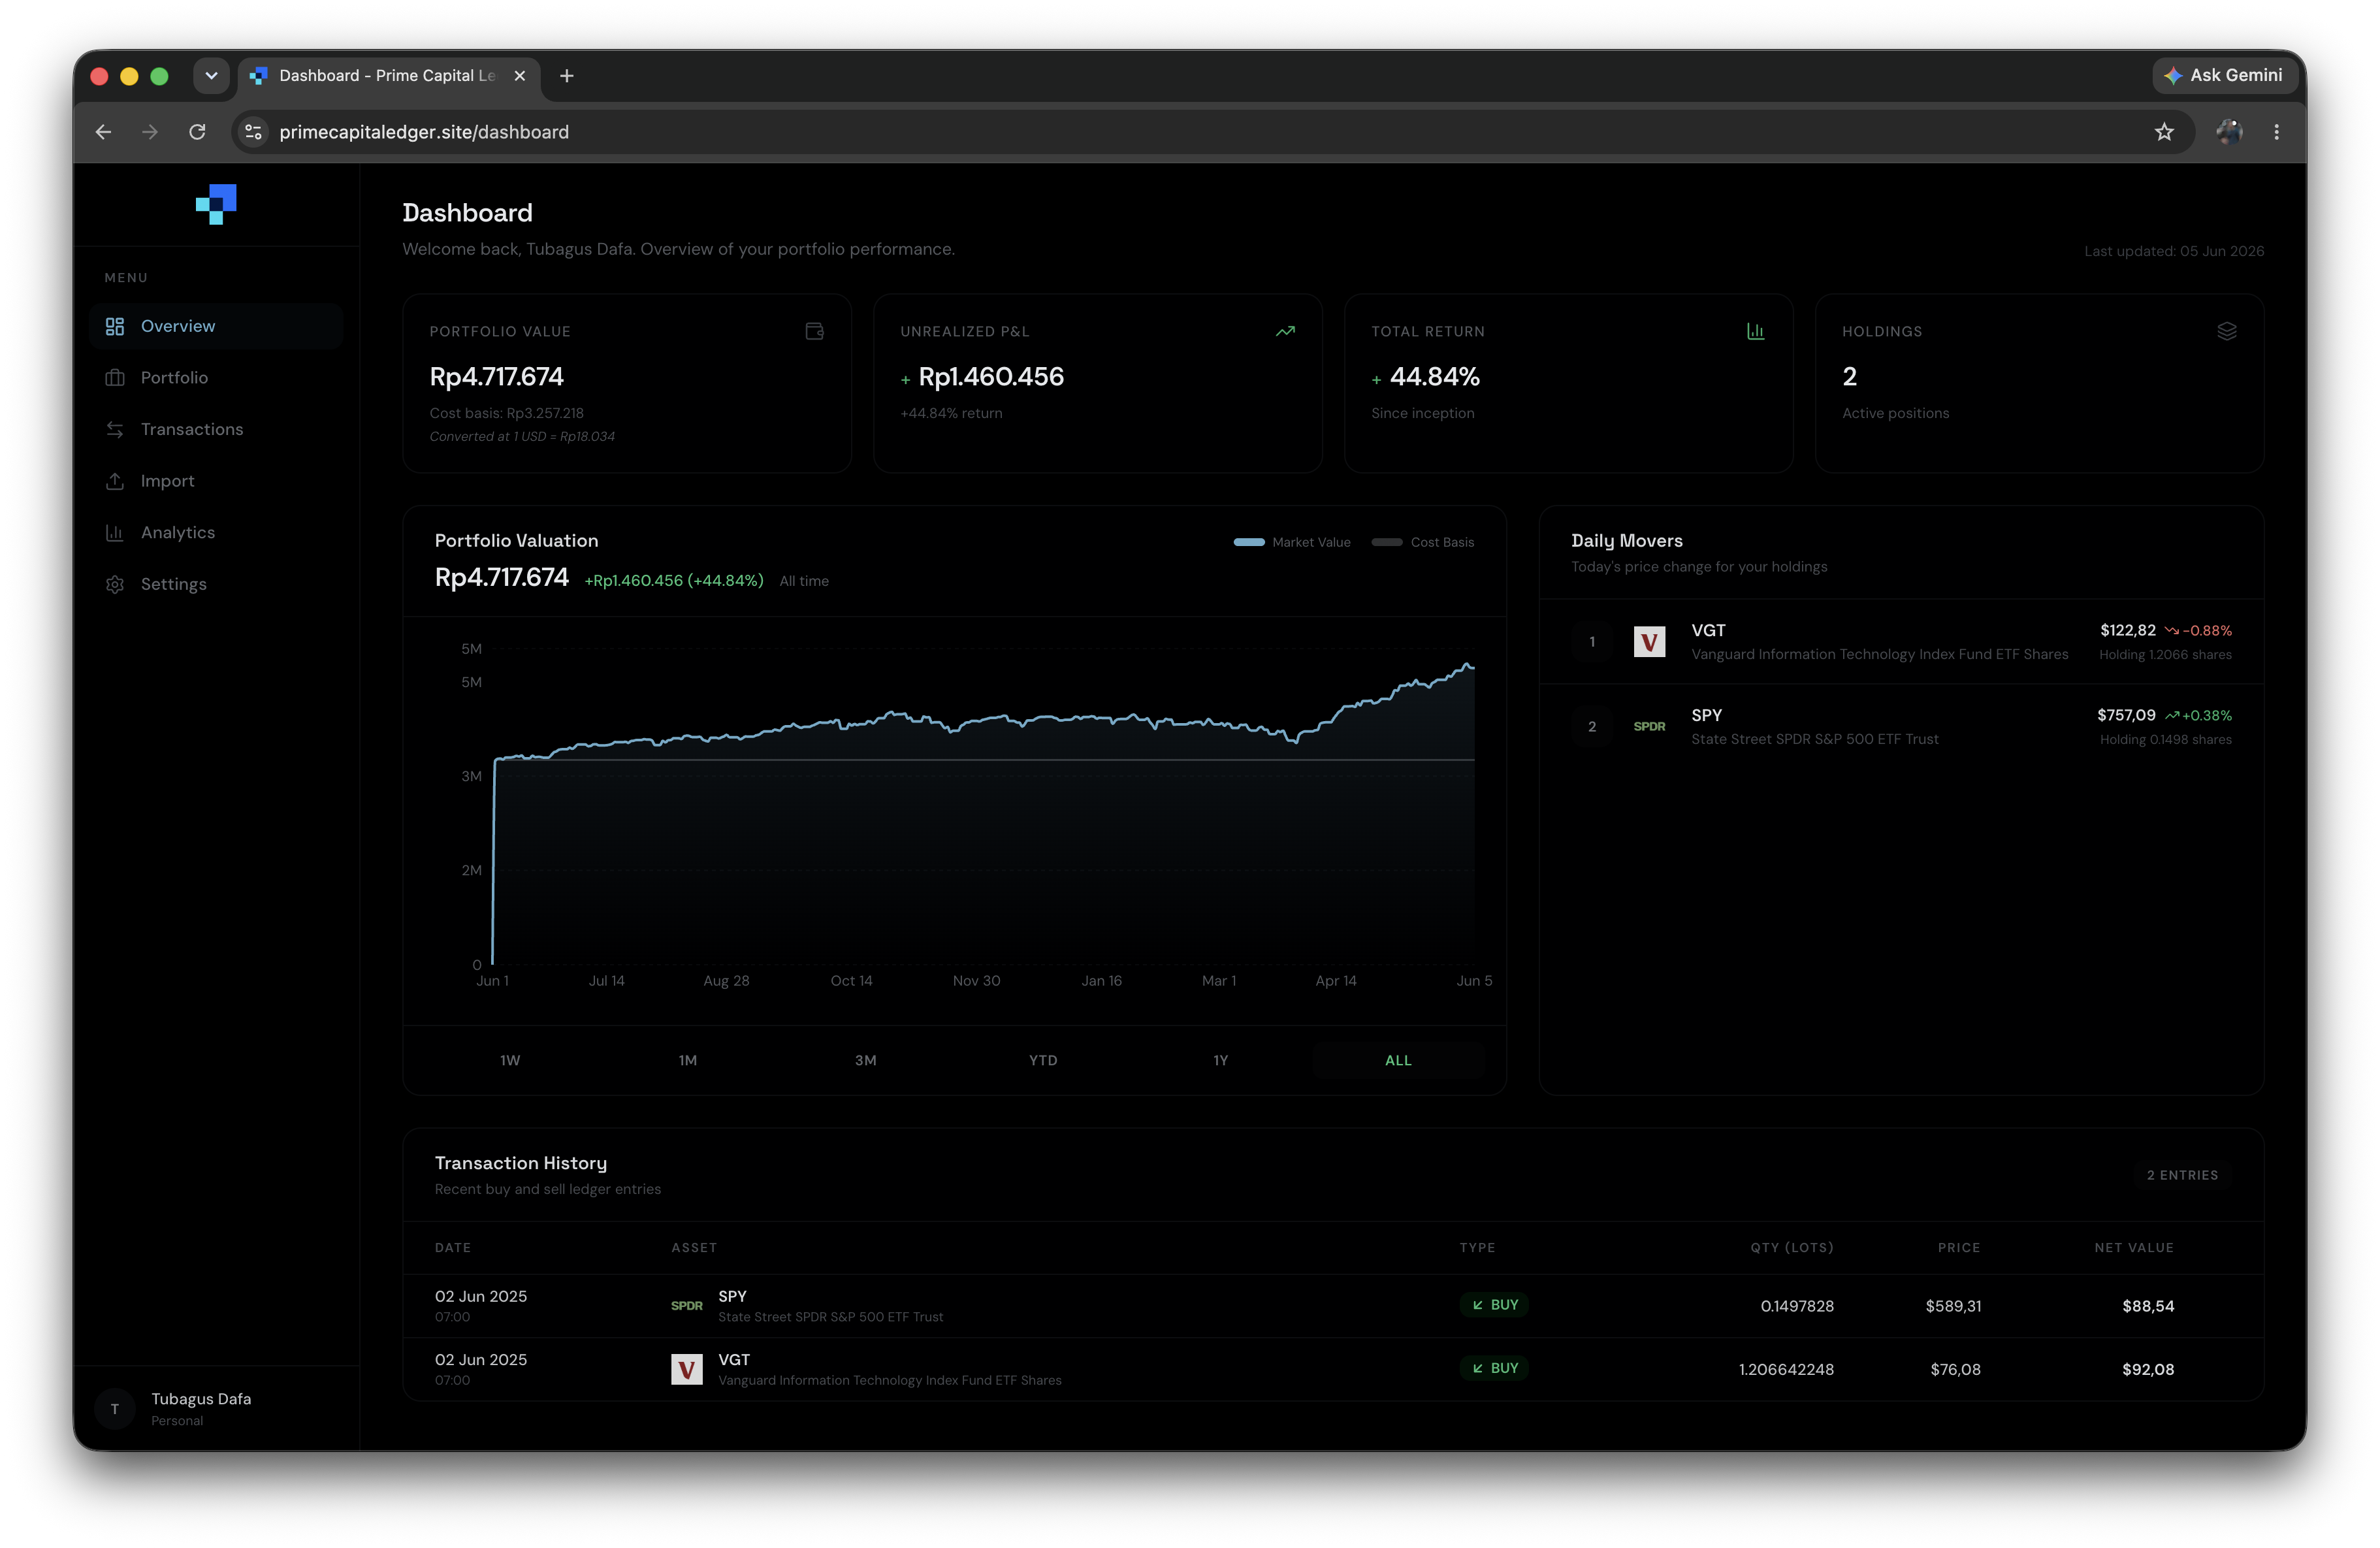
Task: Click the SPY price $589,31 cell
Action: (1954, 1306)
